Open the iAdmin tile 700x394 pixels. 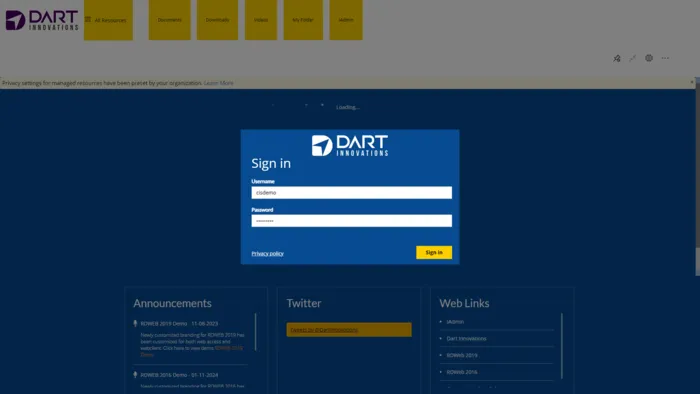point(346,20)
